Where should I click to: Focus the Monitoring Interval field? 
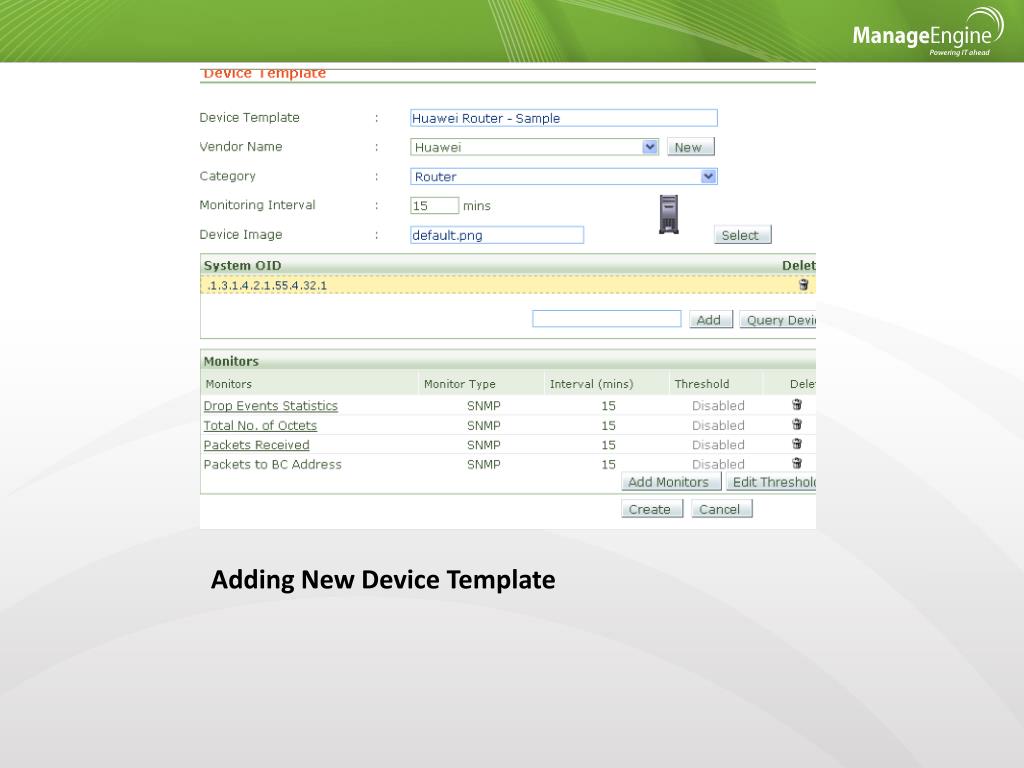click(434, 206)
